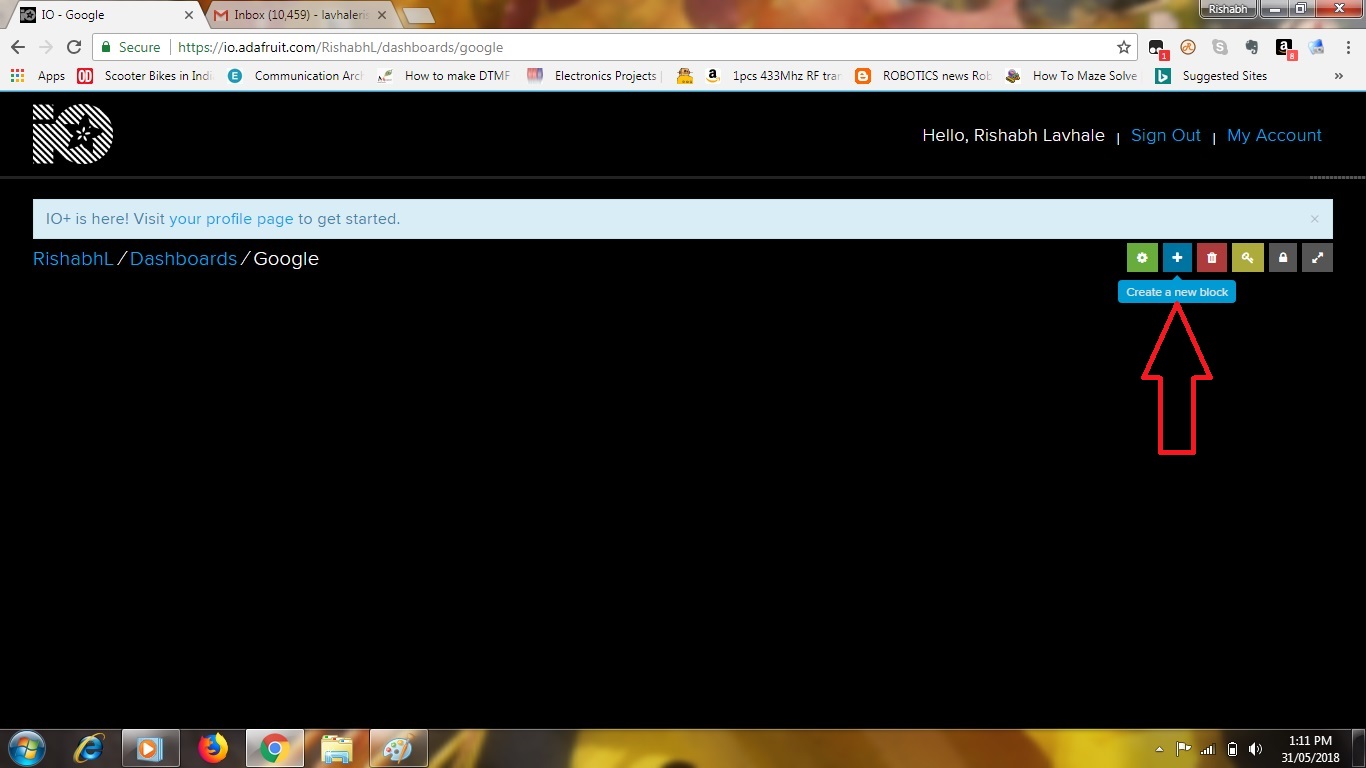The width and height of the screenshot is (1366, 768).
Task: Switch to the Gmail Inbox tab
Action: pos(300,15)
